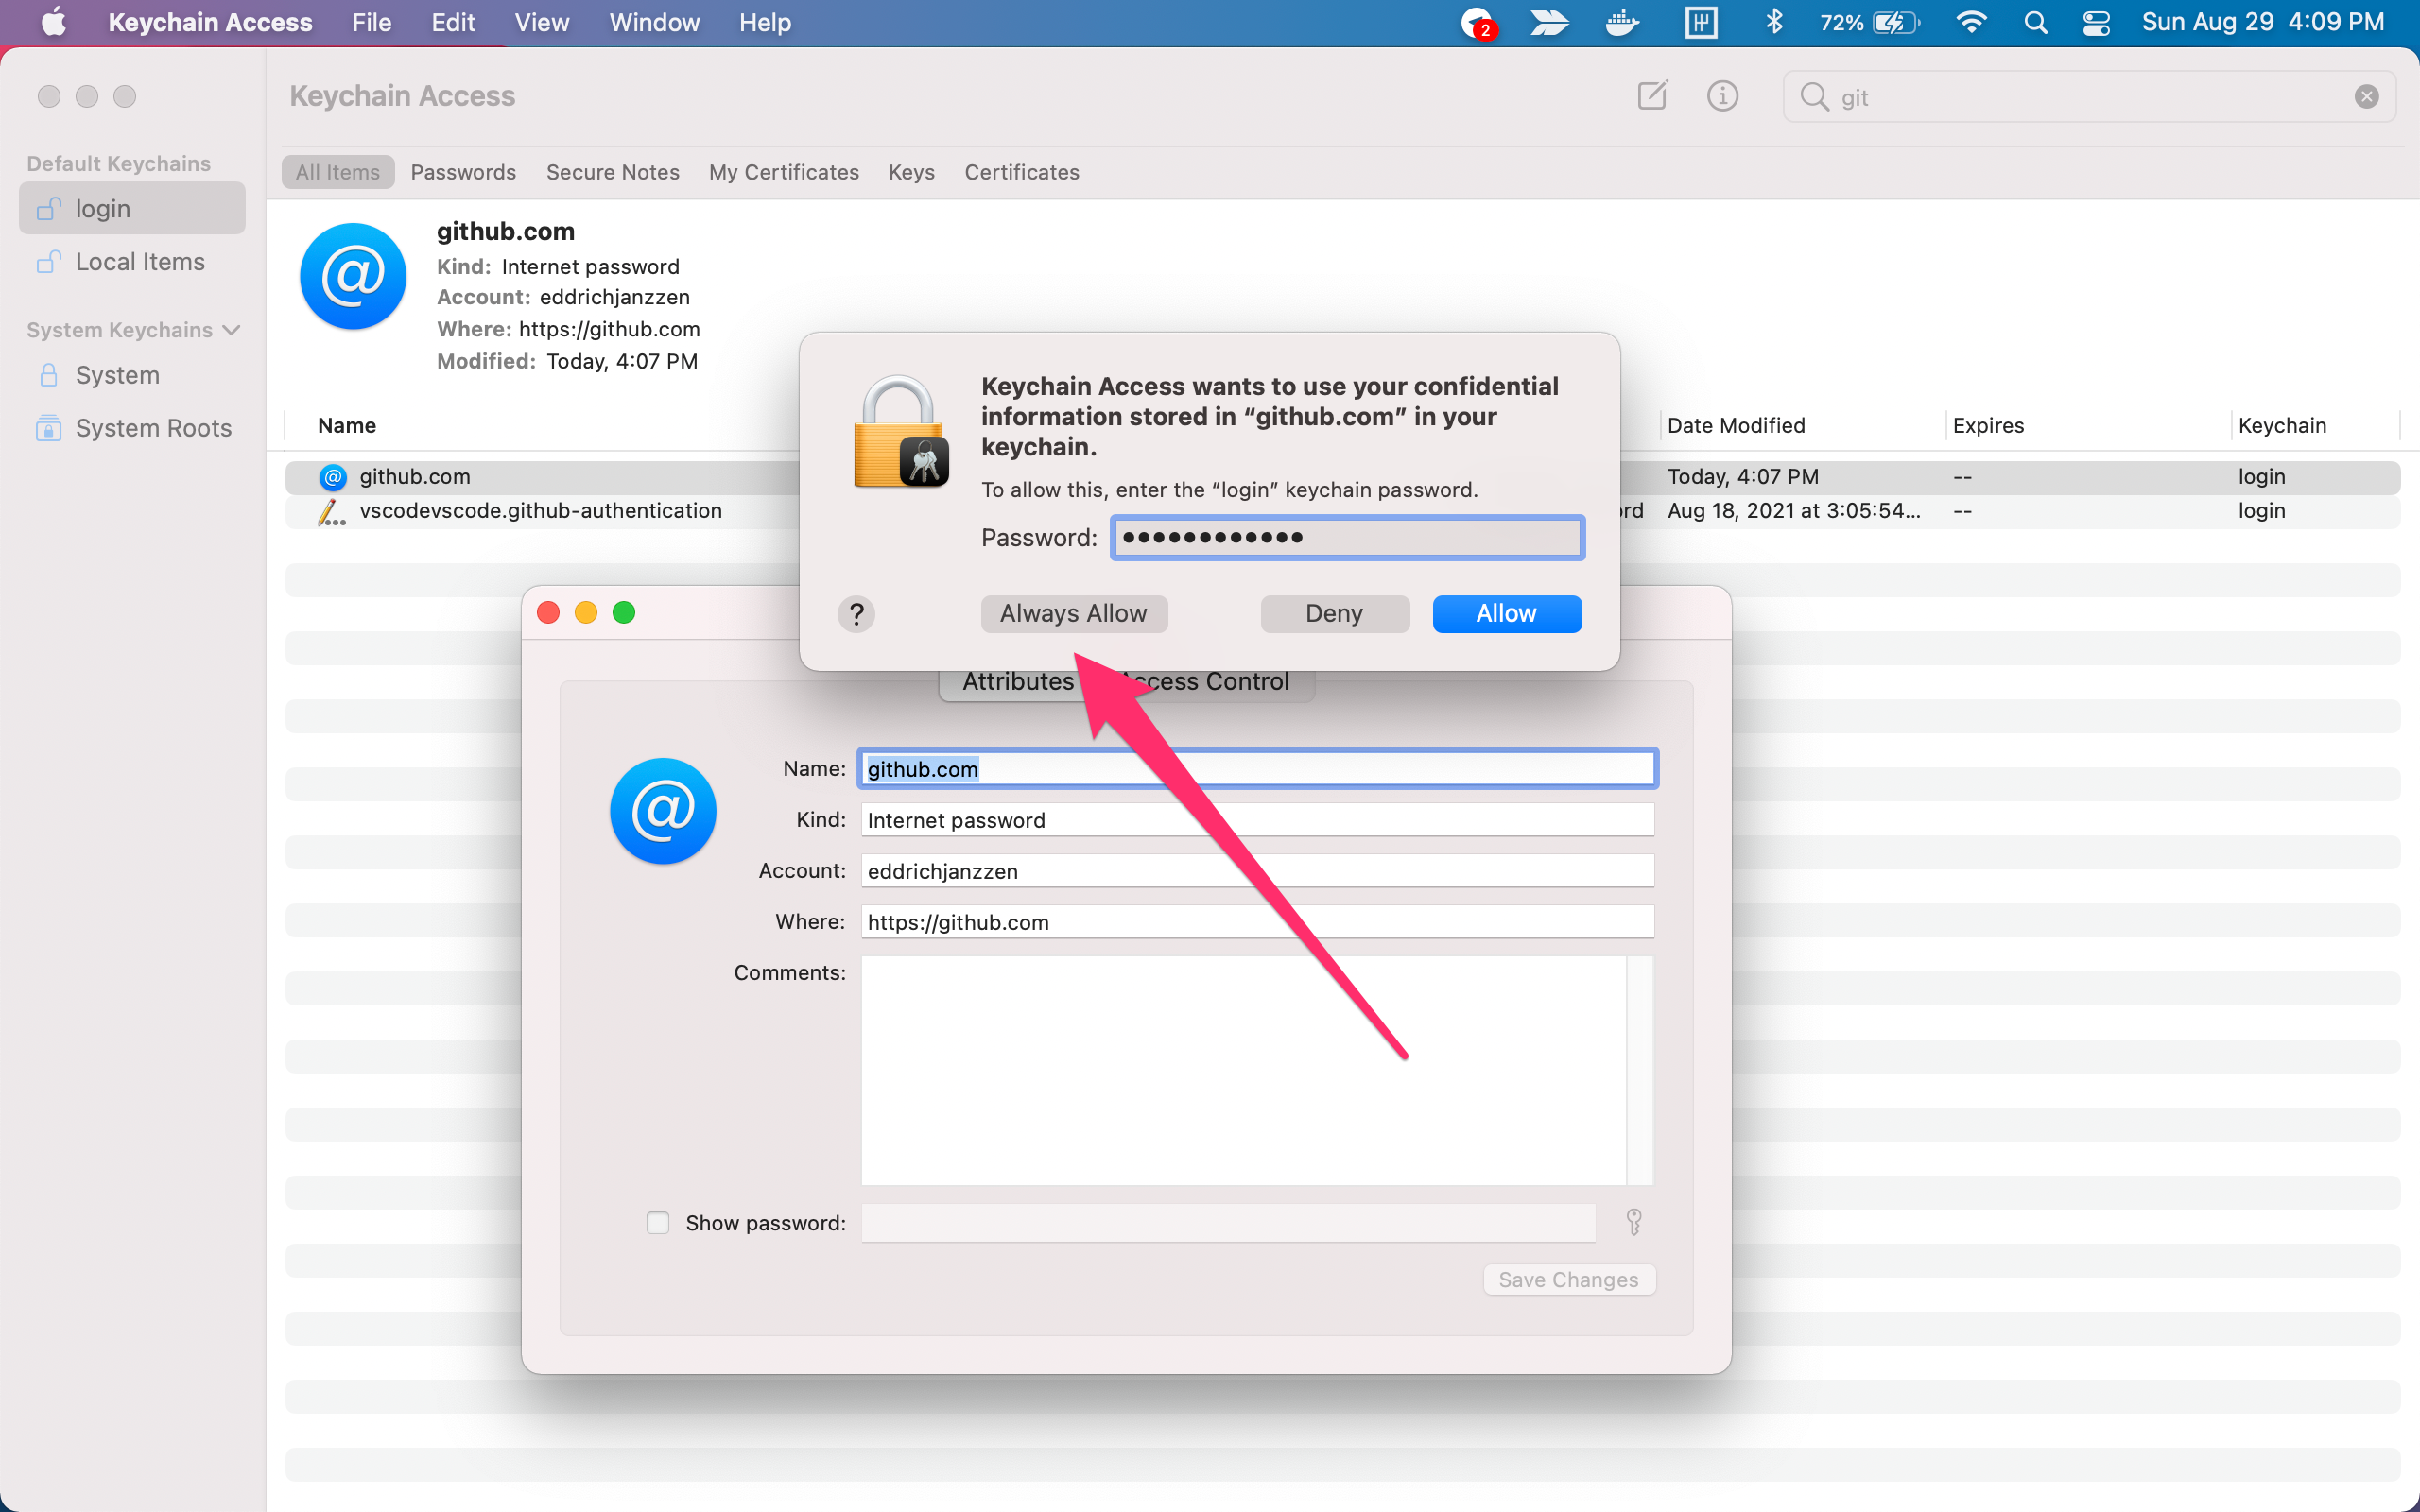Click the help question mark button
The image size is (2420, 1512).
click(x=856, y=614)
